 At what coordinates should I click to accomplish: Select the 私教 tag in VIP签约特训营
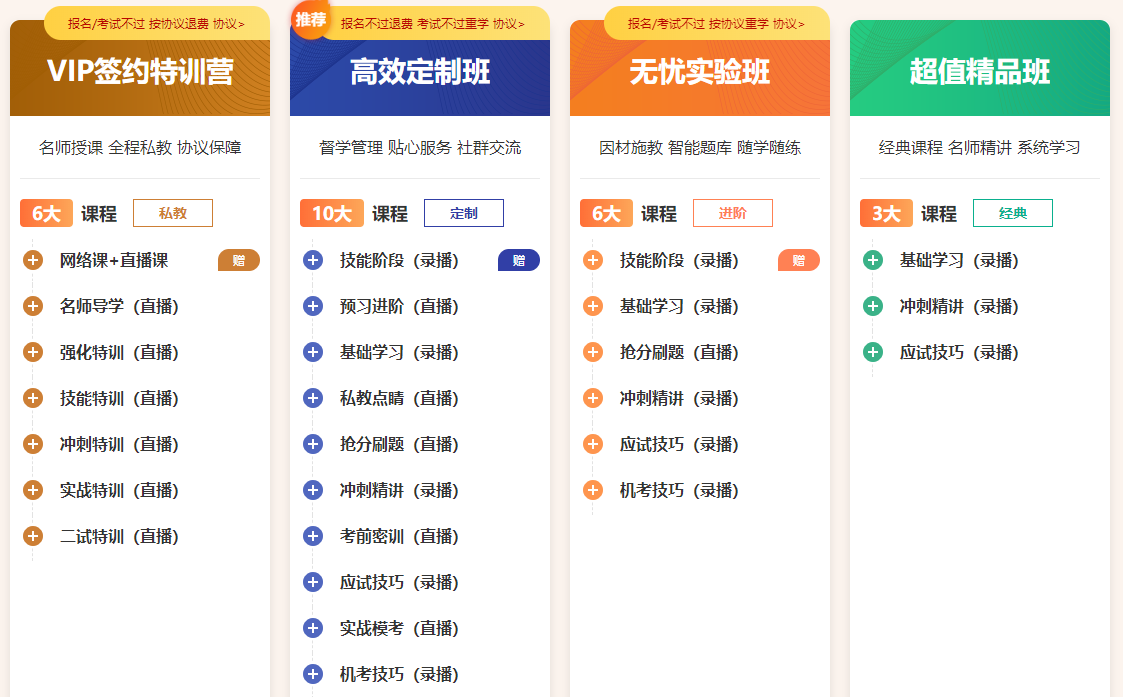pos(173,213)
